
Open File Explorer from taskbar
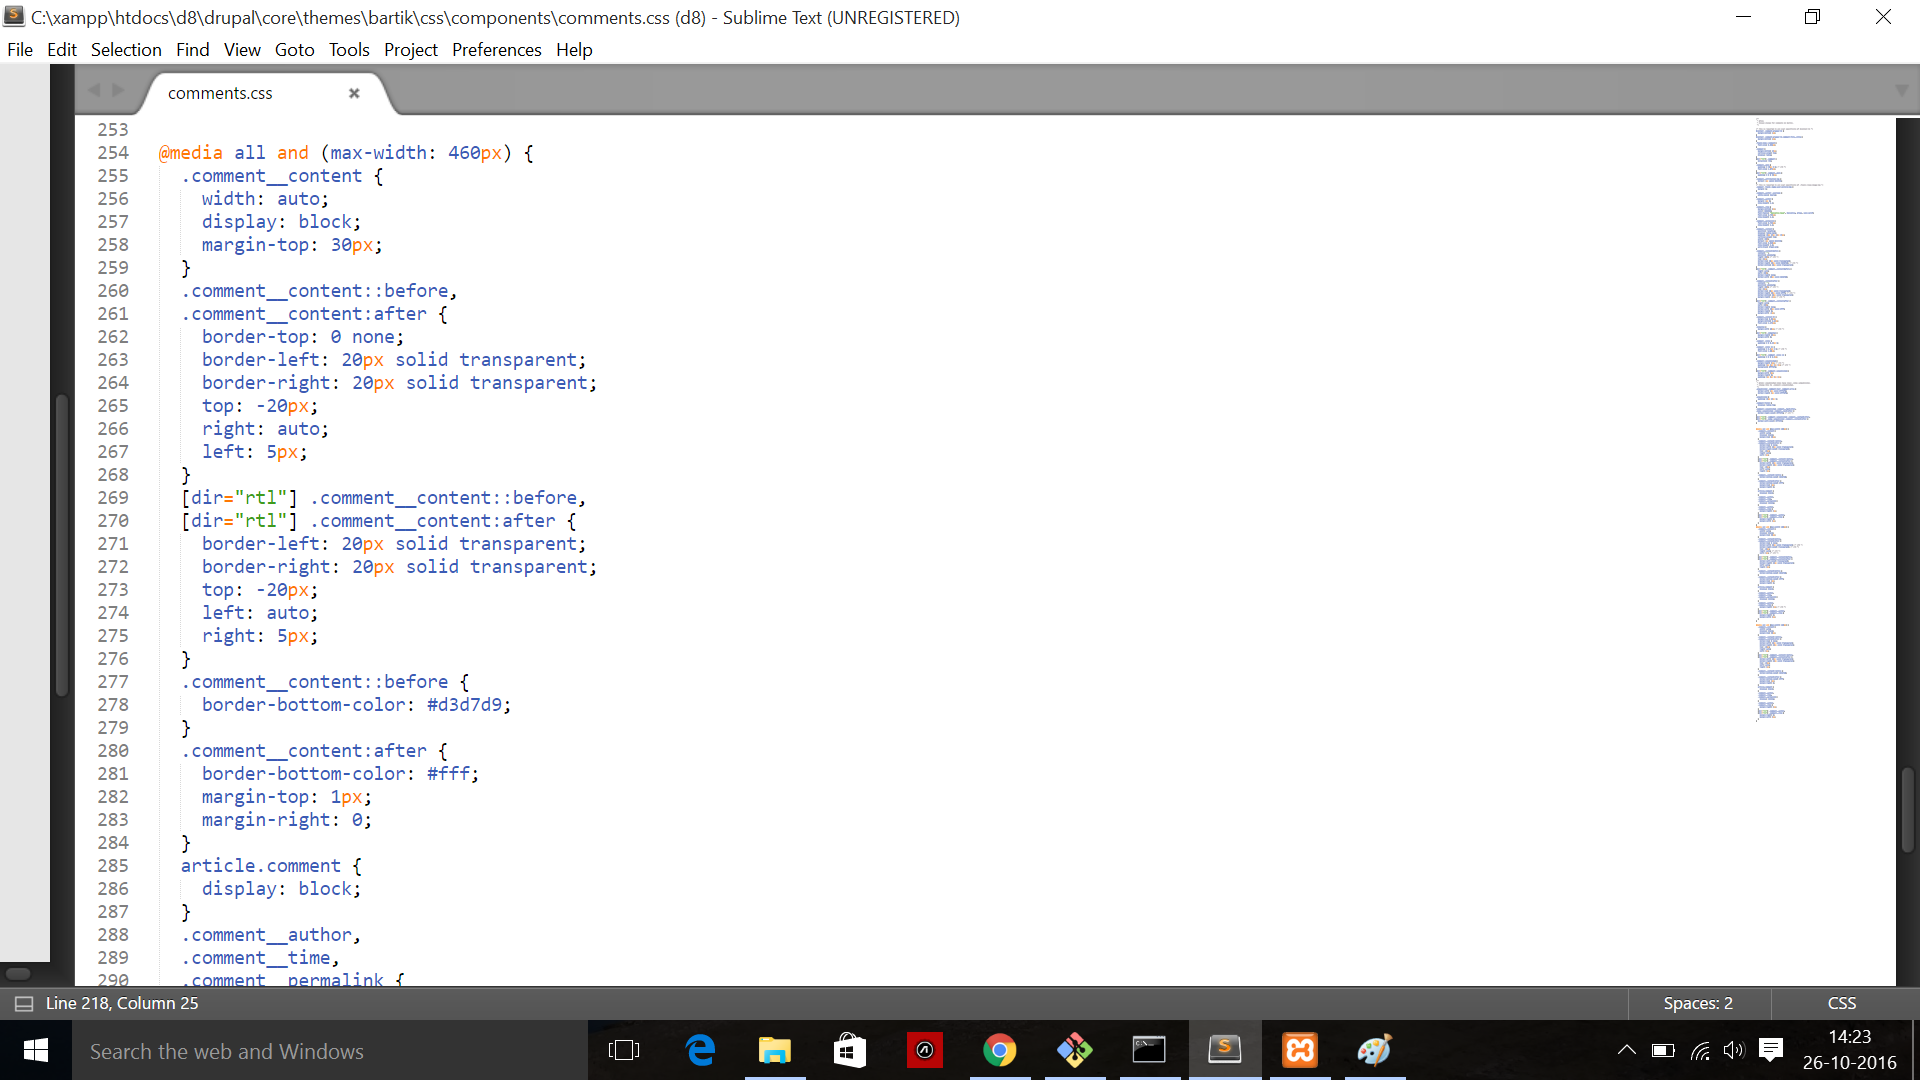[775, 1050]
